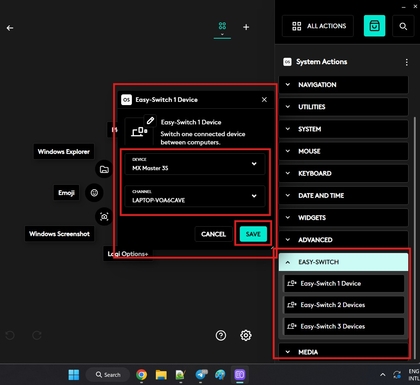Click the Emoji smiley ring icon
This screenshot has width=420, height=385.
[x=94, y=193]
